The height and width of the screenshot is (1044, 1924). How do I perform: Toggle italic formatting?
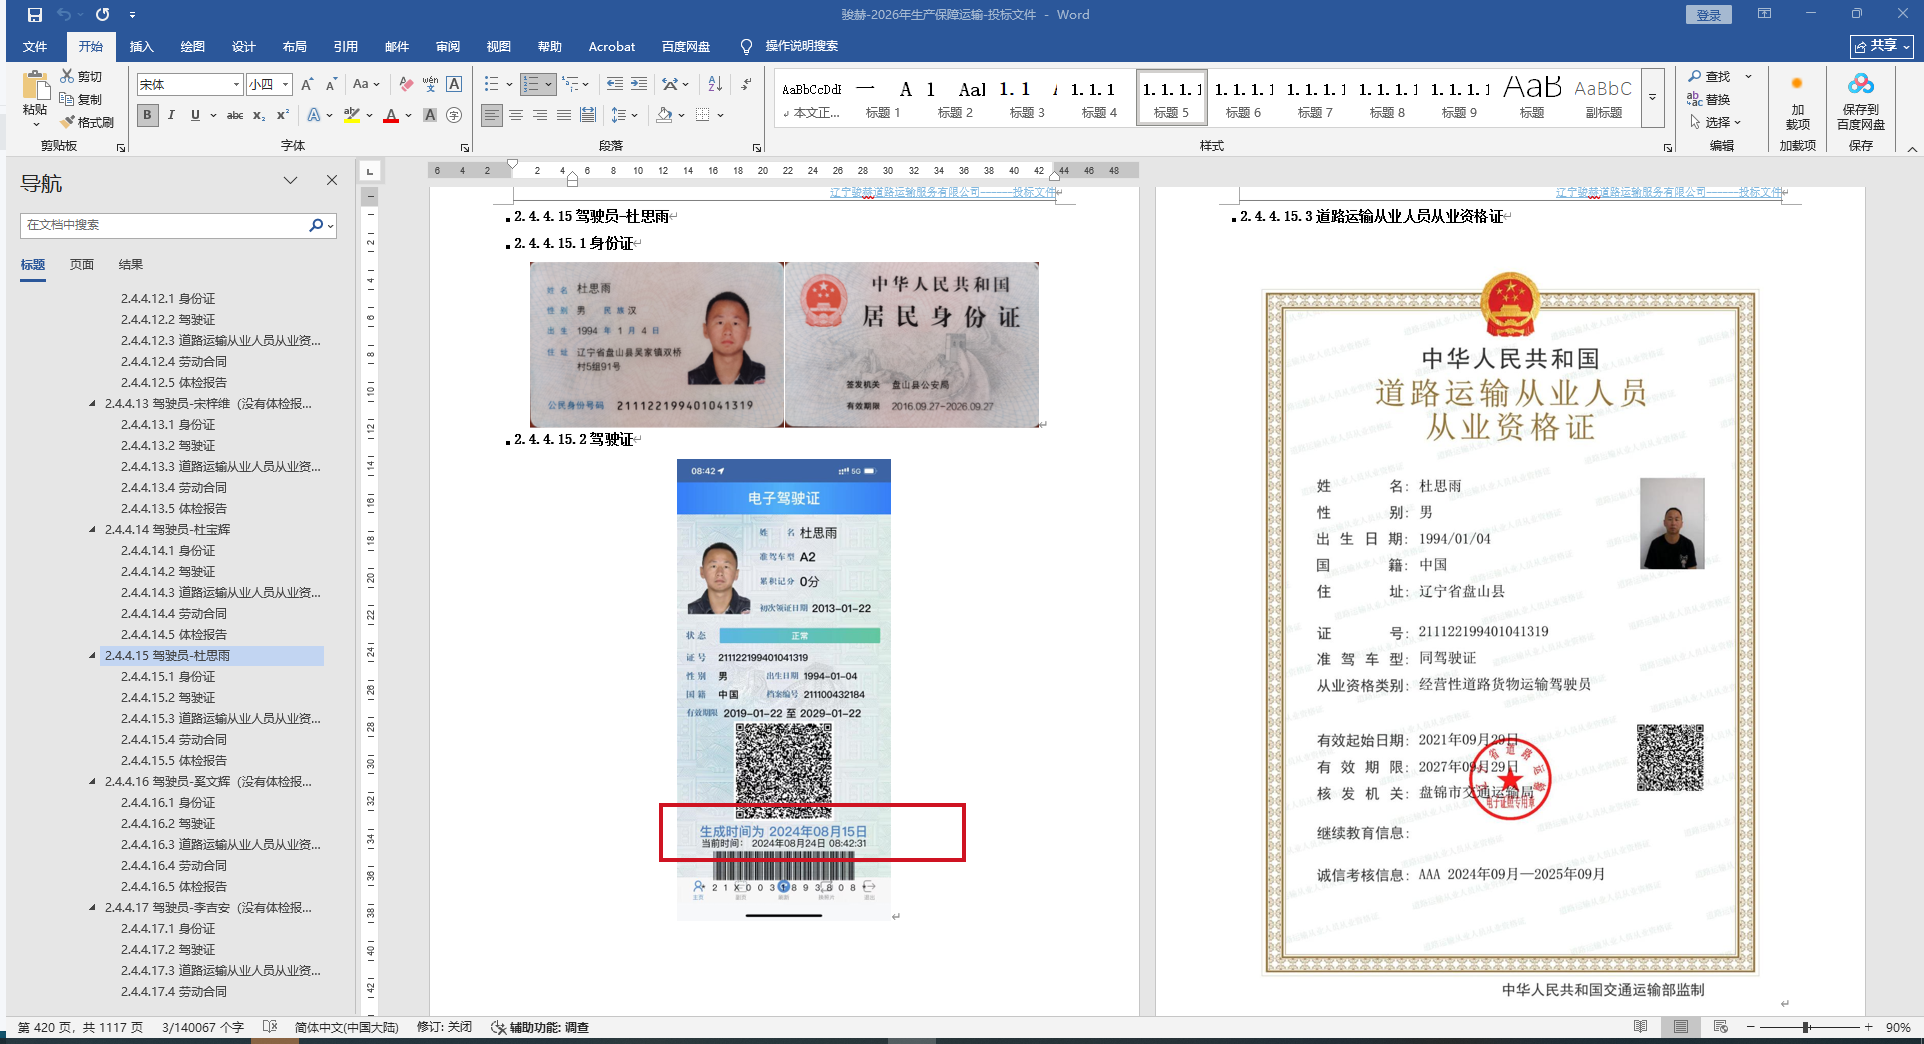171,115
